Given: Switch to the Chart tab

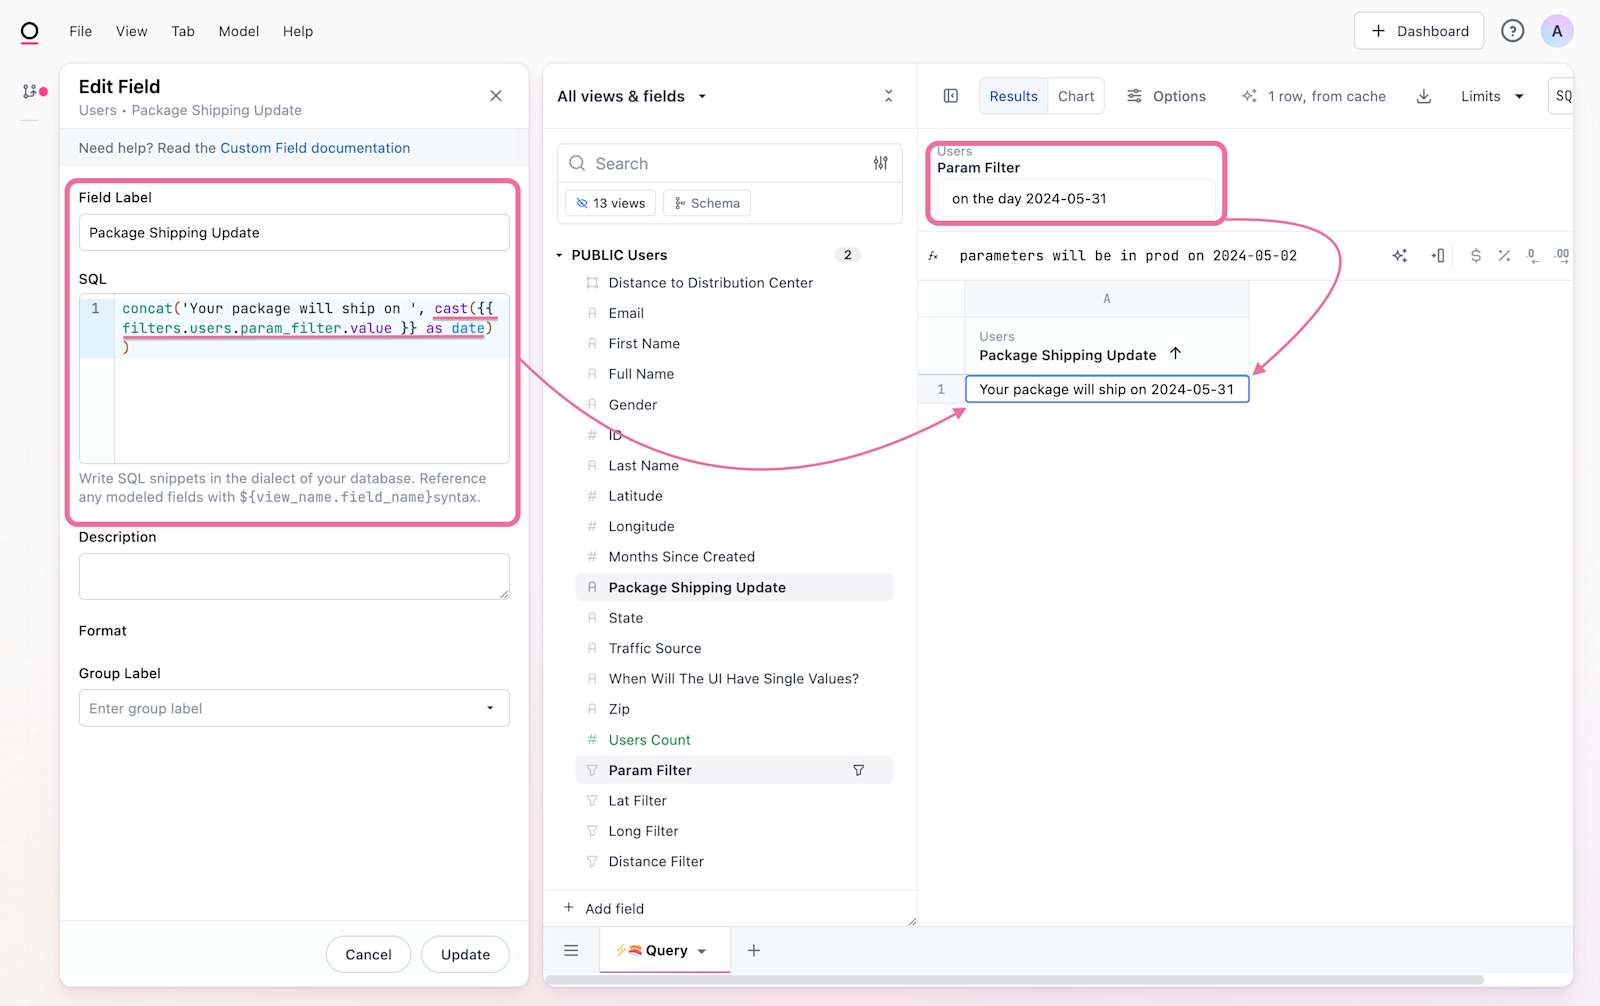Looking at the screenshot, I should tap(1076, 96).
